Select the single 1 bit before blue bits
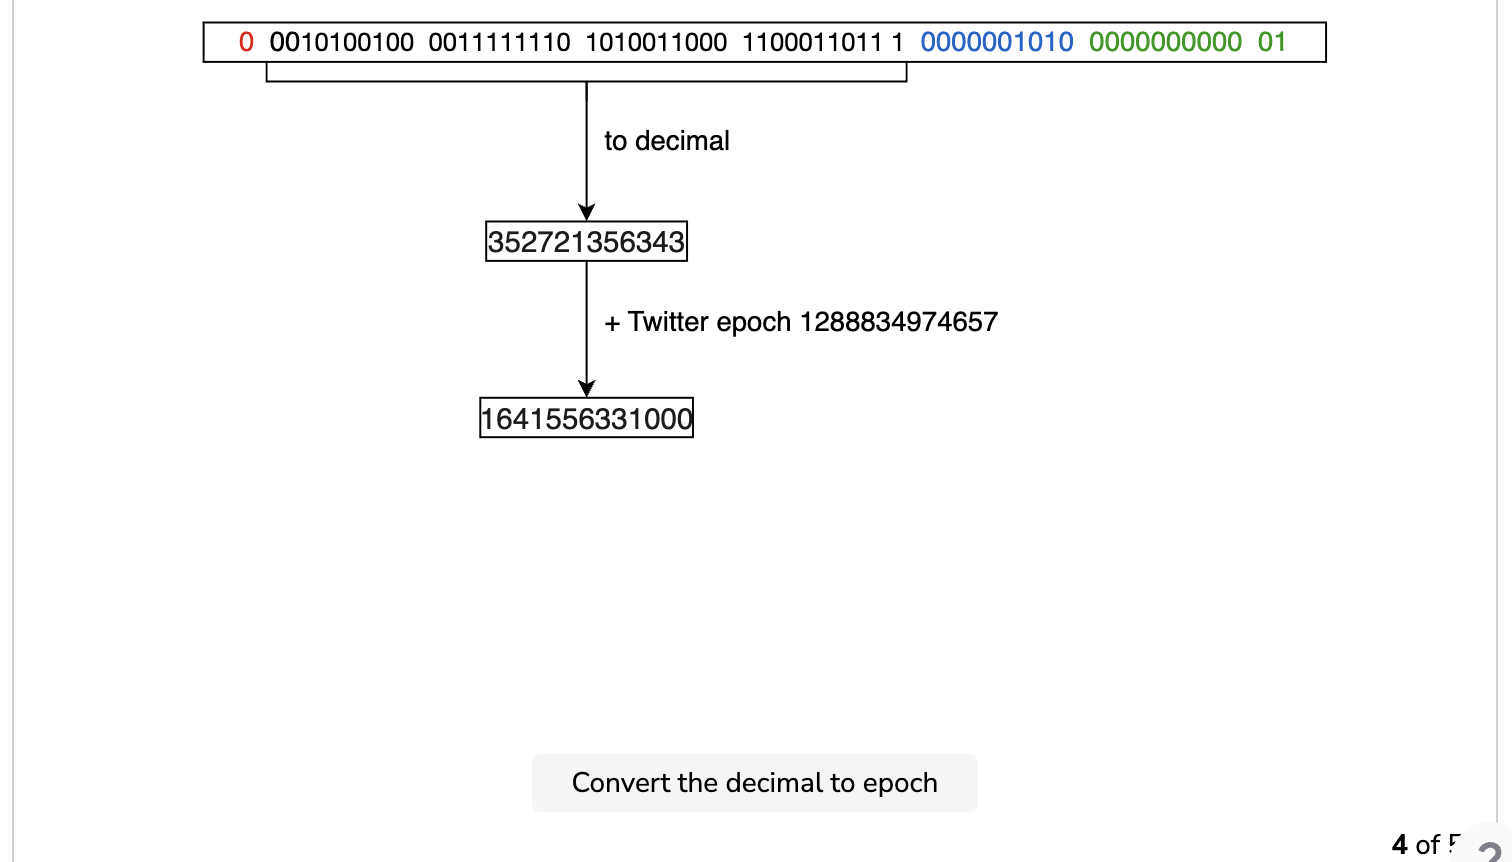Image resolution: width=1512 pixels, height=862 pixels. [898, 42]
